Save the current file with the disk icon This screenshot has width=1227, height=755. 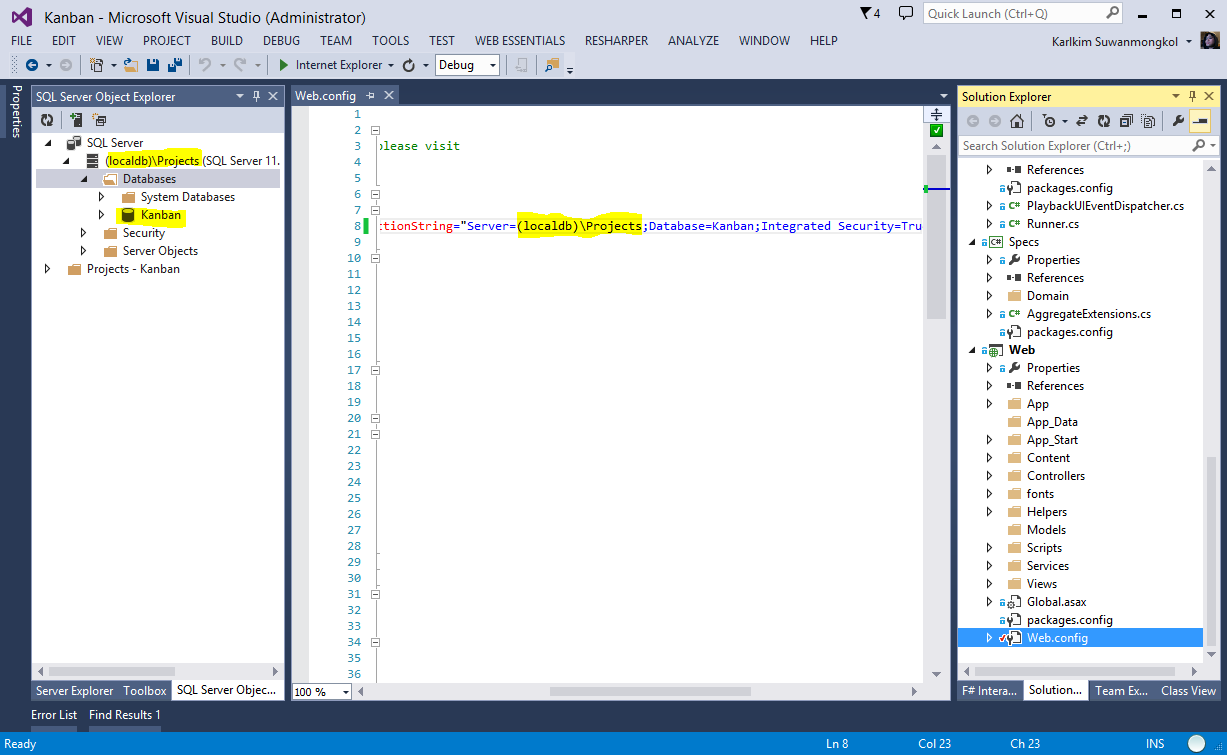click(x=153, y=65)
